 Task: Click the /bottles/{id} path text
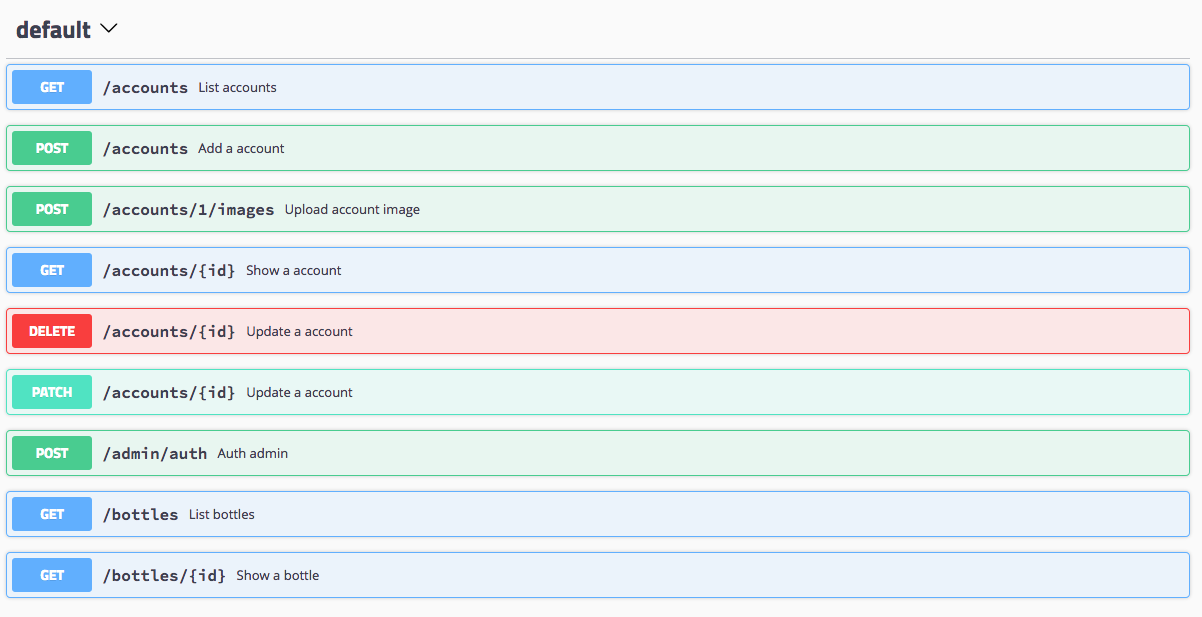[x=164, y=576]
